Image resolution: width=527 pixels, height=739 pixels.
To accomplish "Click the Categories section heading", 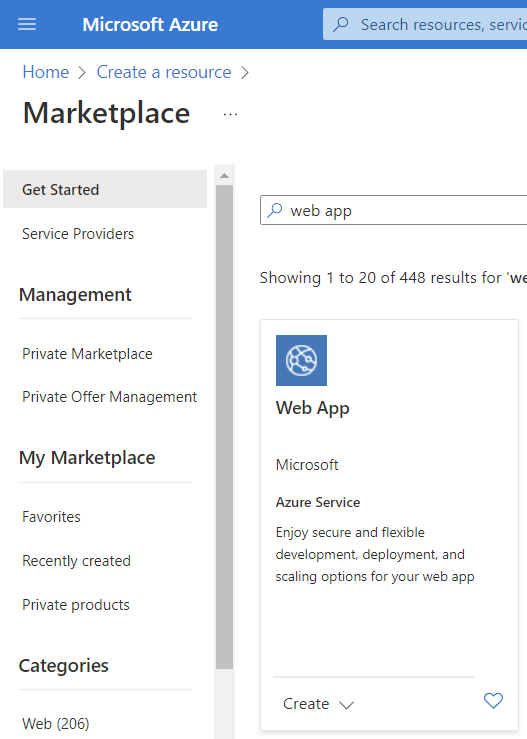I will click(x=64, y=665).
